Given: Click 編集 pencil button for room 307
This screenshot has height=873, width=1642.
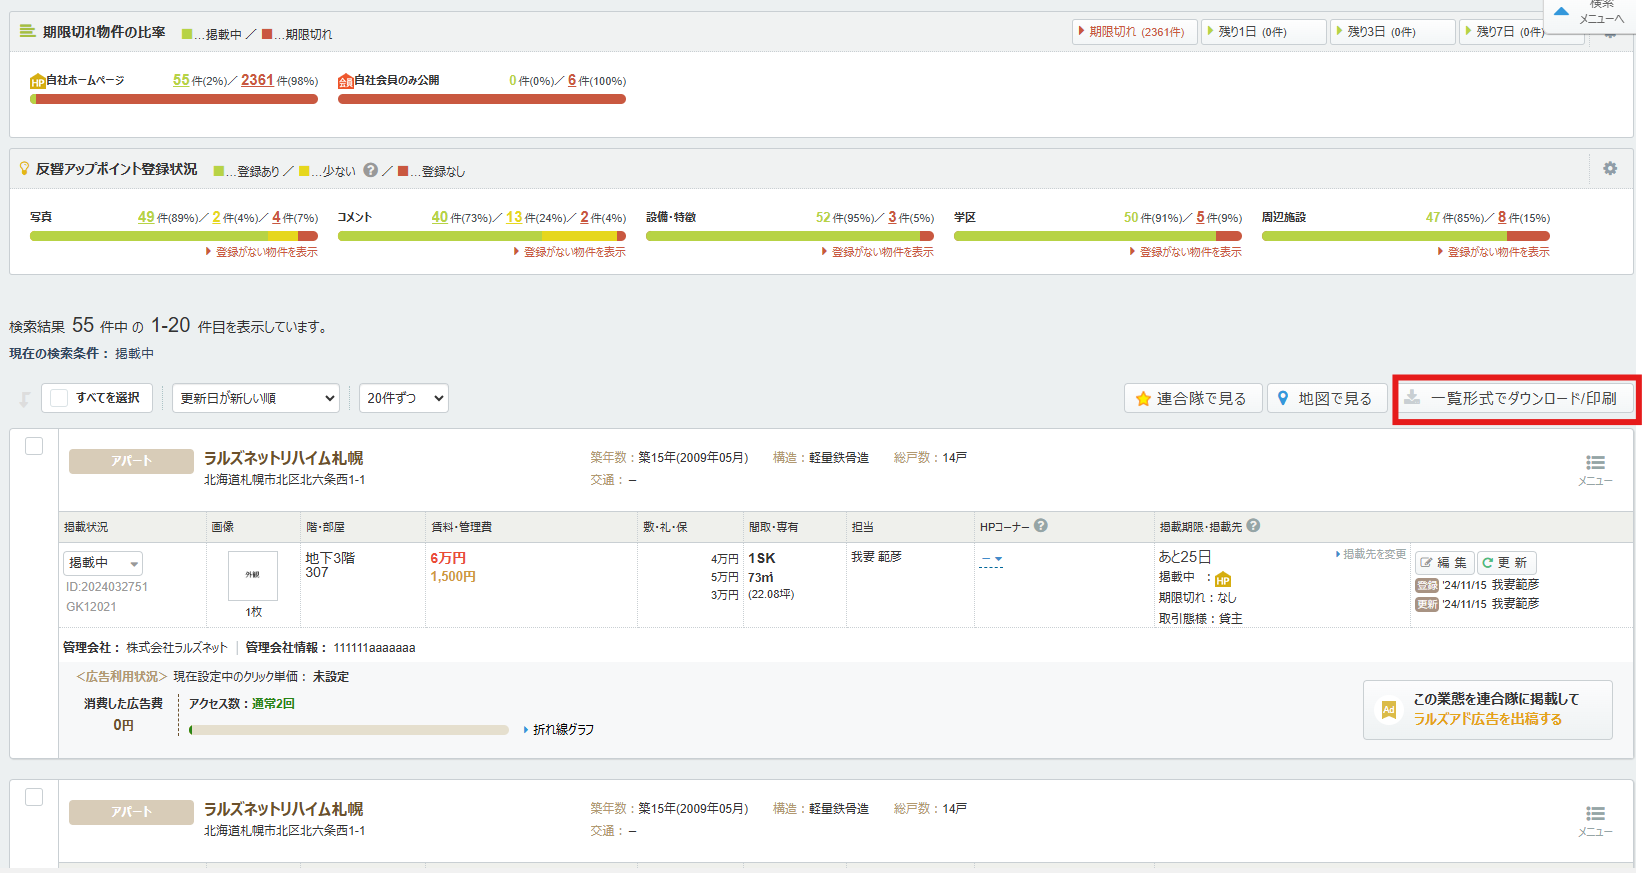Looking at the screenshot, I should [1444, 563].
